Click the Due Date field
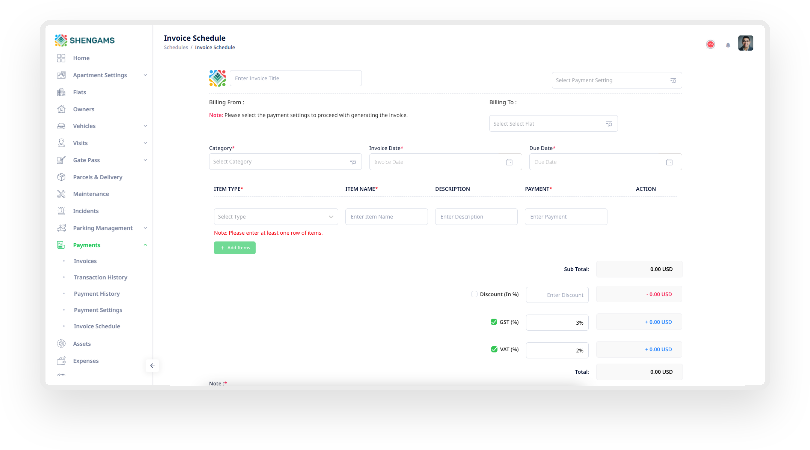This screenshot has height=450, width=810. click(x=605, y=162)
